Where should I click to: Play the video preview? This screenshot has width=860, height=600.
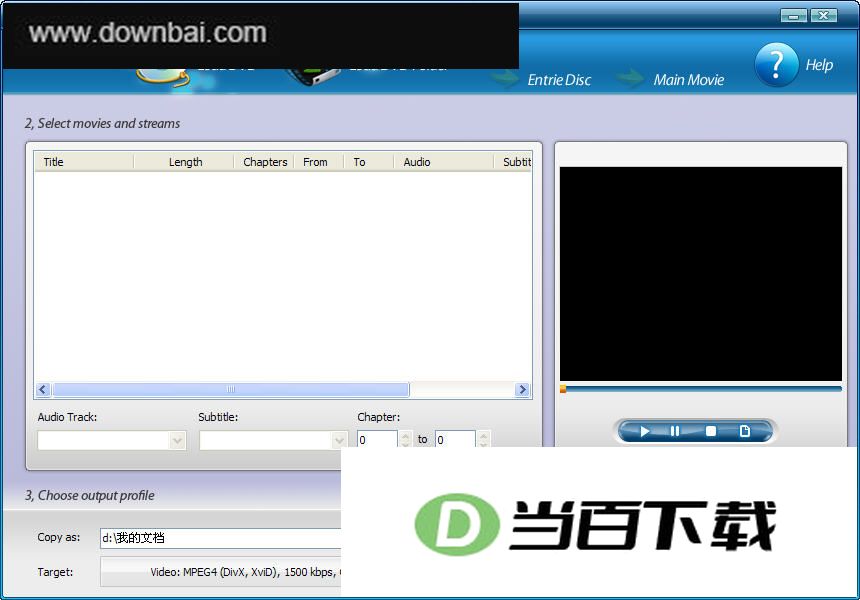pos(644,432)
